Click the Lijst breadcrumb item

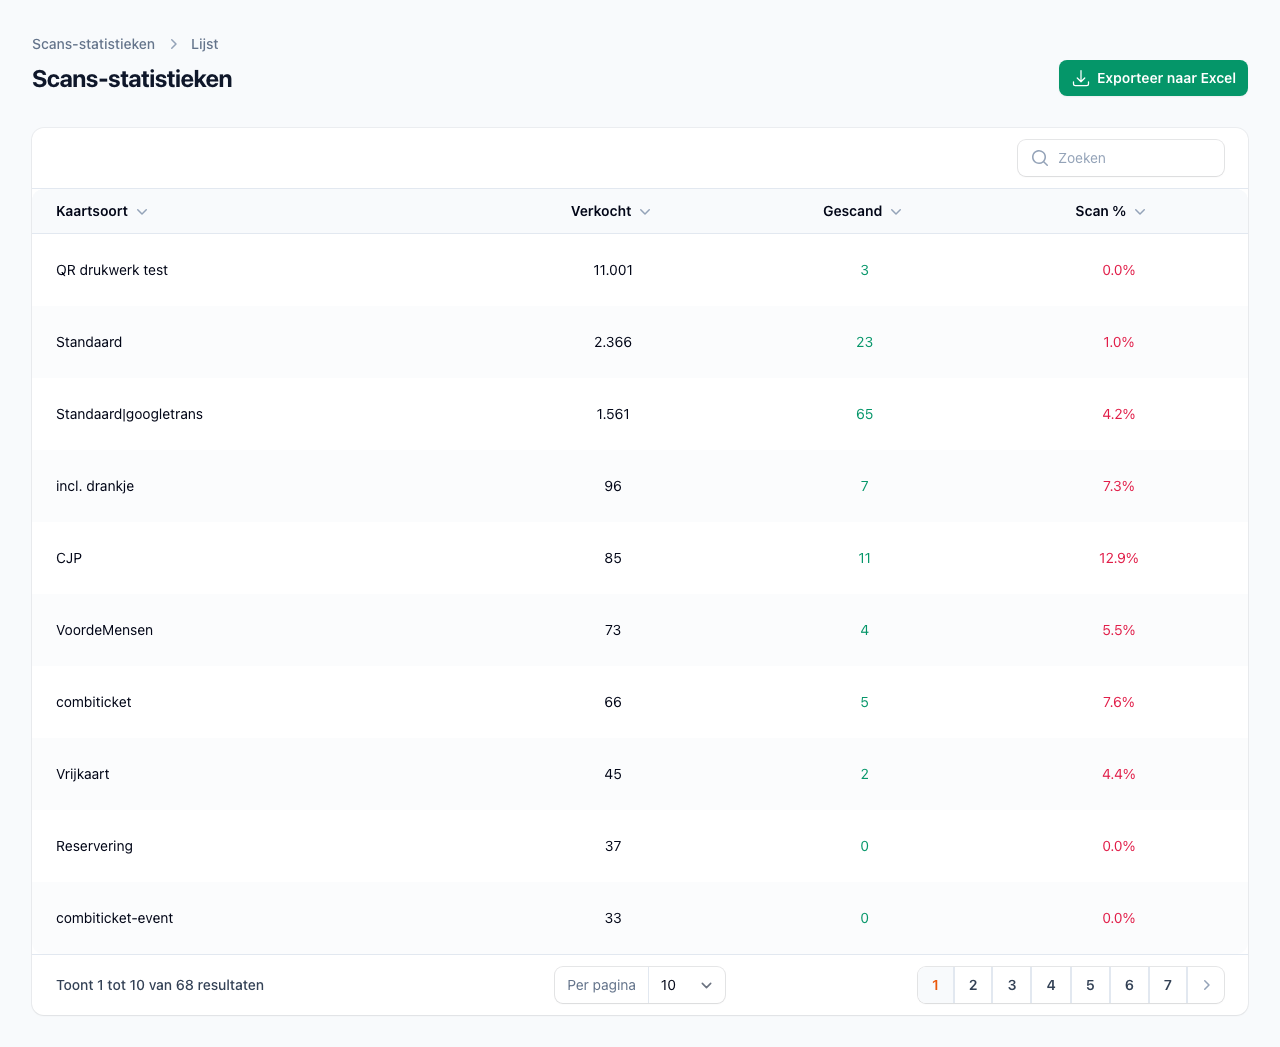204,44
